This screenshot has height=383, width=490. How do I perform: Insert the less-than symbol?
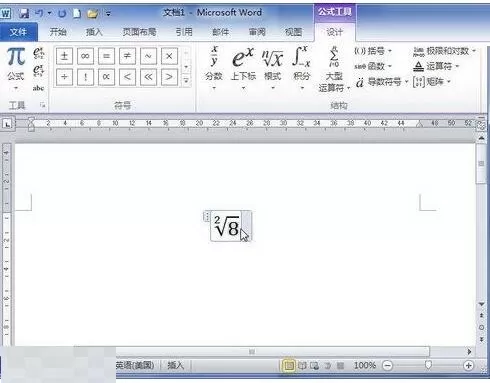[x=127, y=77]
